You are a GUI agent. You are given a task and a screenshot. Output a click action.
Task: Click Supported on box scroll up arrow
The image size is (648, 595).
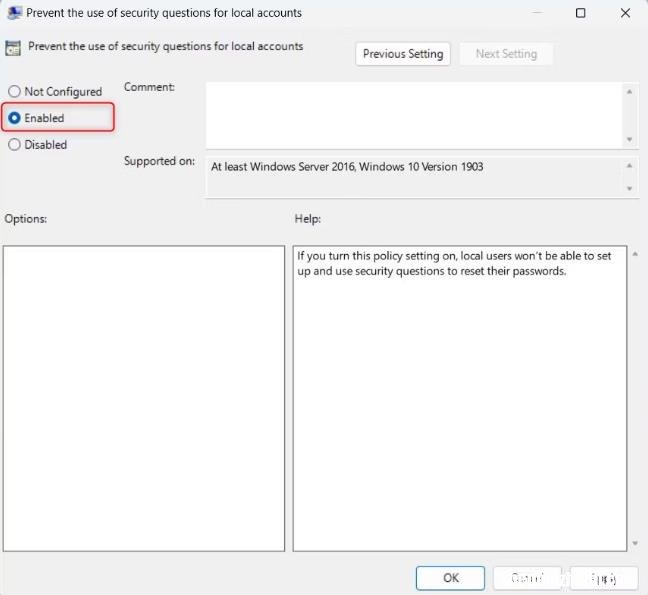point(629,166)
